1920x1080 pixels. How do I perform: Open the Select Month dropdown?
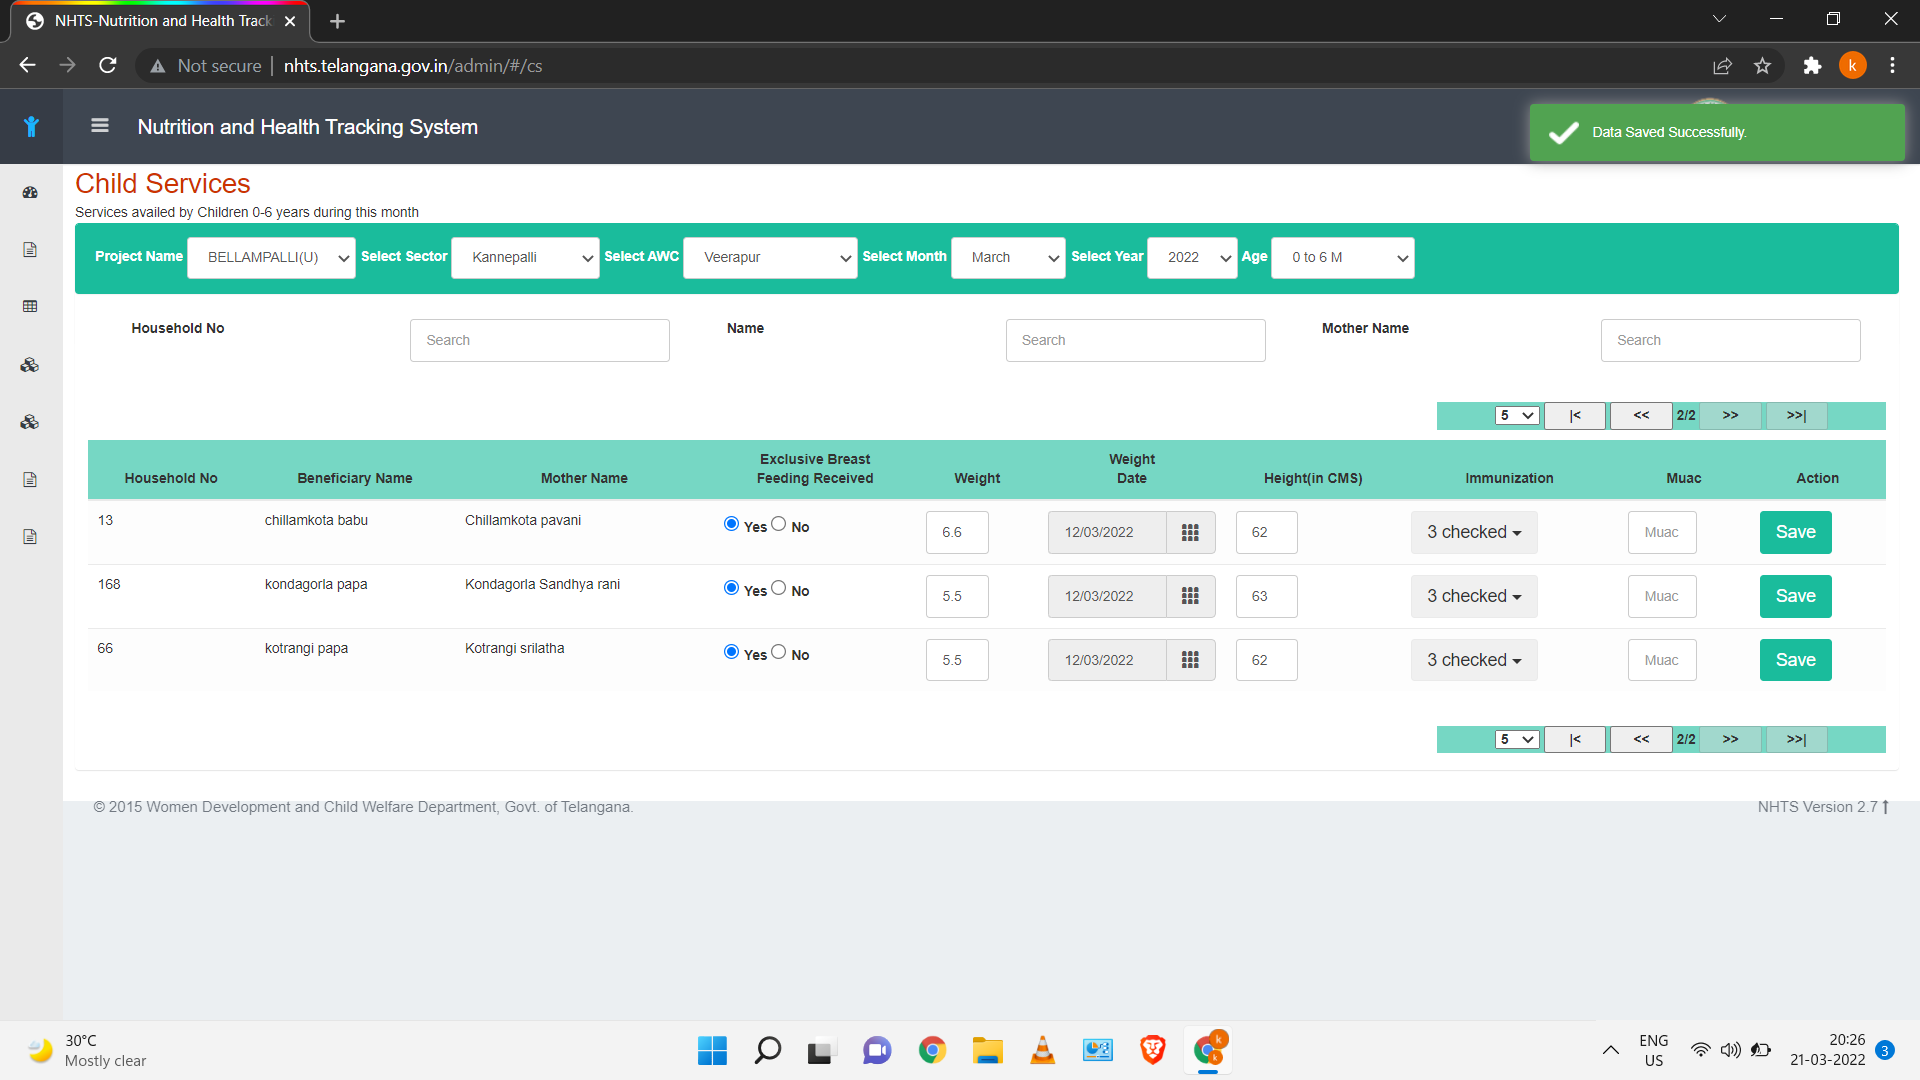(1008, 258)
